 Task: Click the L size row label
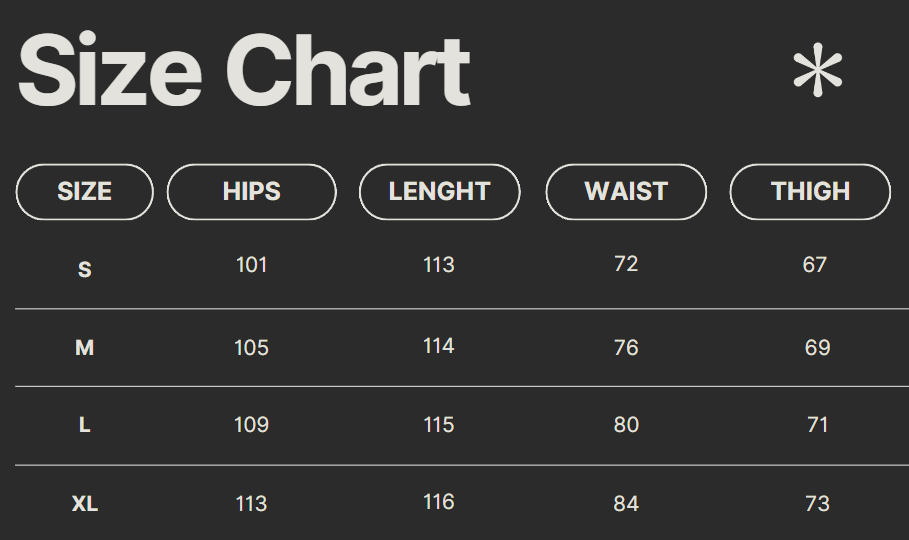click(85, 425)
